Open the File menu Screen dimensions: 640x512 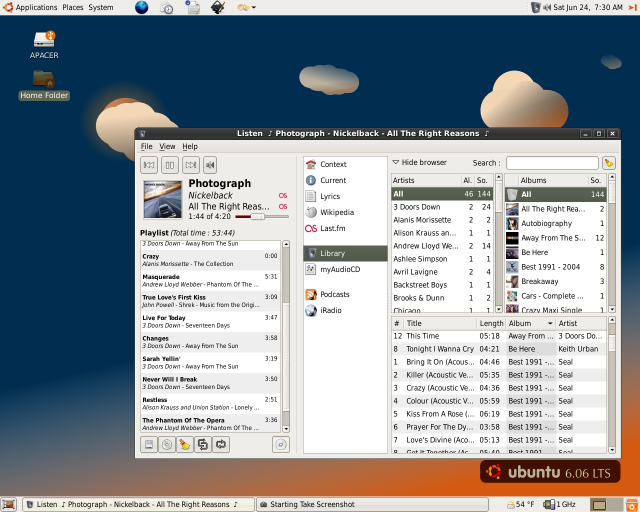point(147,146)
